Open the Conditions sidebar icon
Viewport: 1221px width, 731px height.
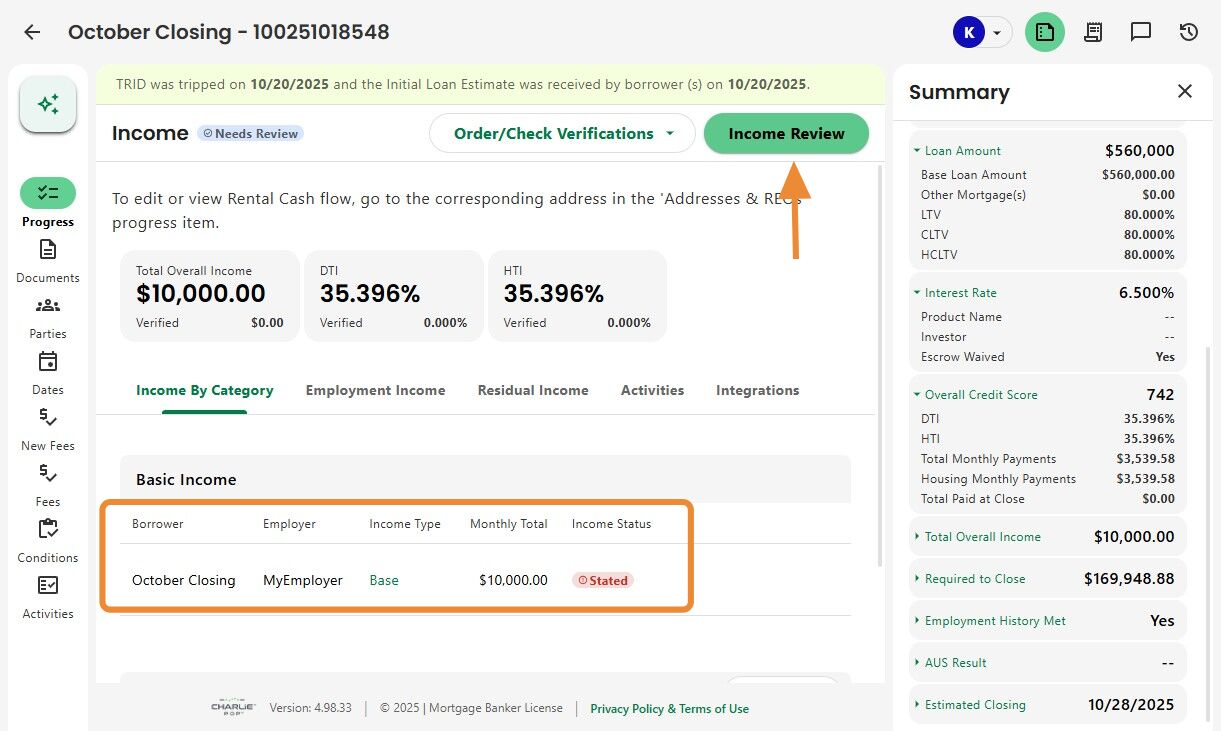tap(48, 529)
